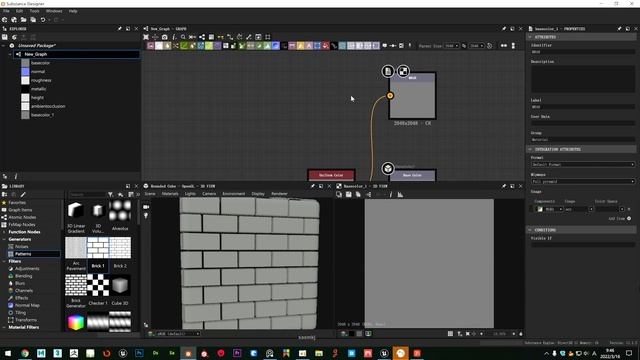The height and width of the screenshot is (360, 640).
Task: Open the Components RGBA dropdown
Action: tap(549, 209)
